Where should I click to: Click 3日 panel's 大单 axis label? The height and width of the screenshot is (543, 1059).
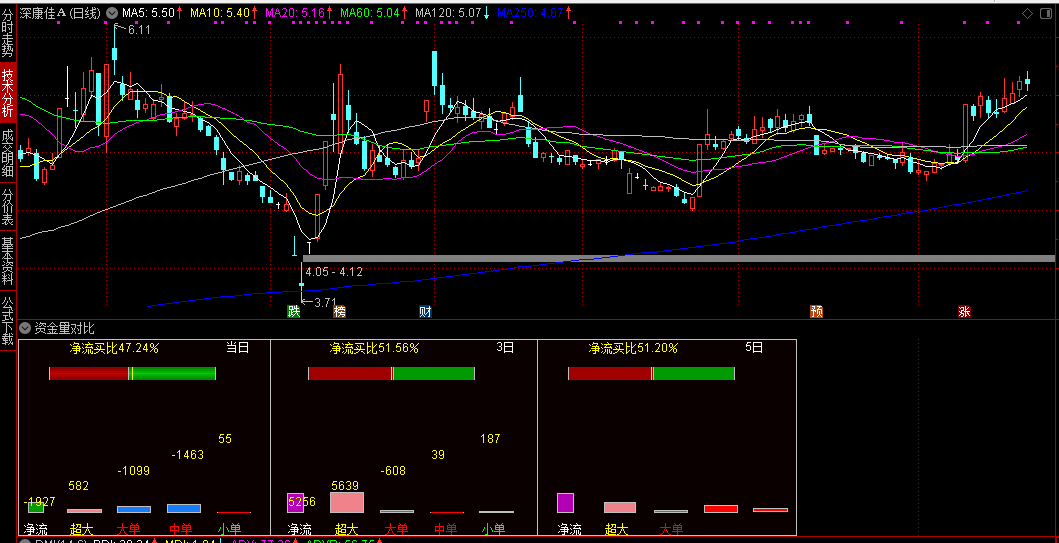coord(396,529)
